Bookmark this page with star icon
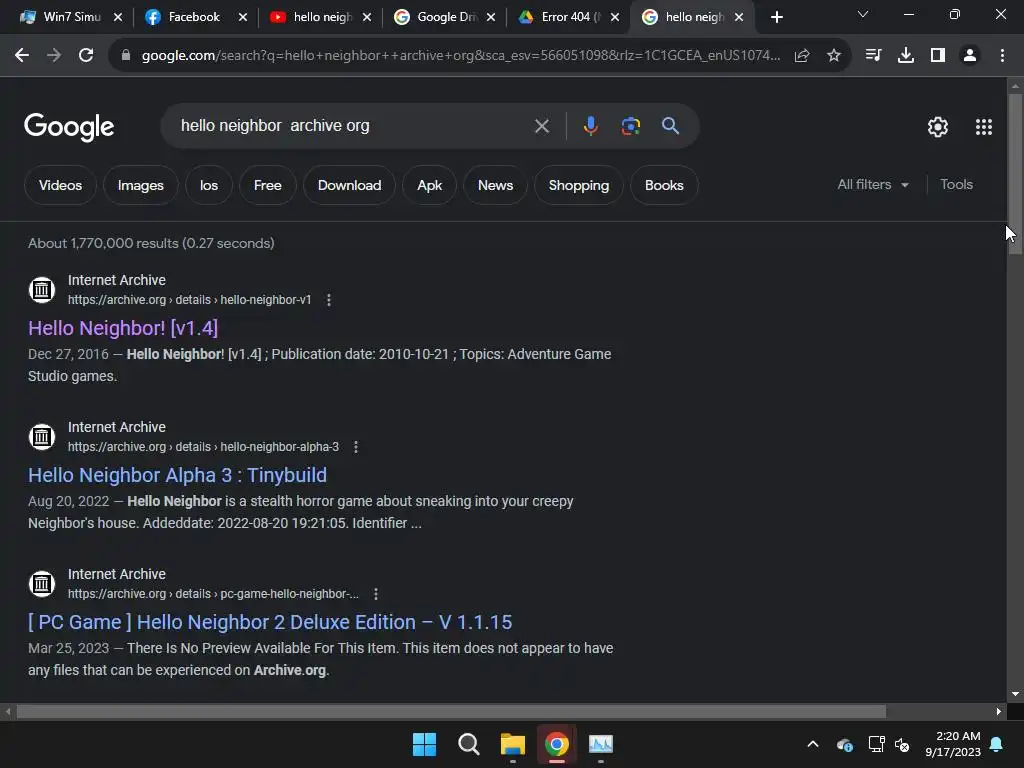 point(834,56)
